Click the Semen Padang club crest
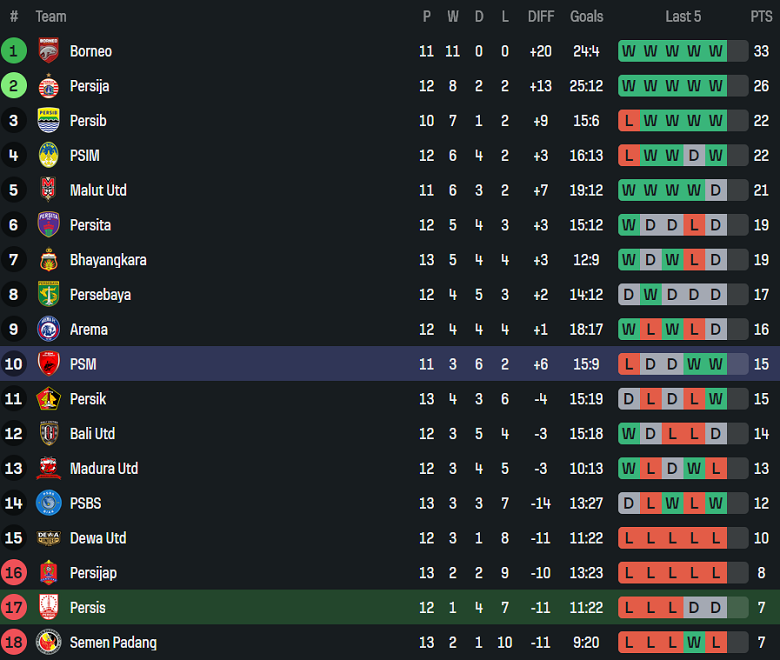 click(48, 642)
